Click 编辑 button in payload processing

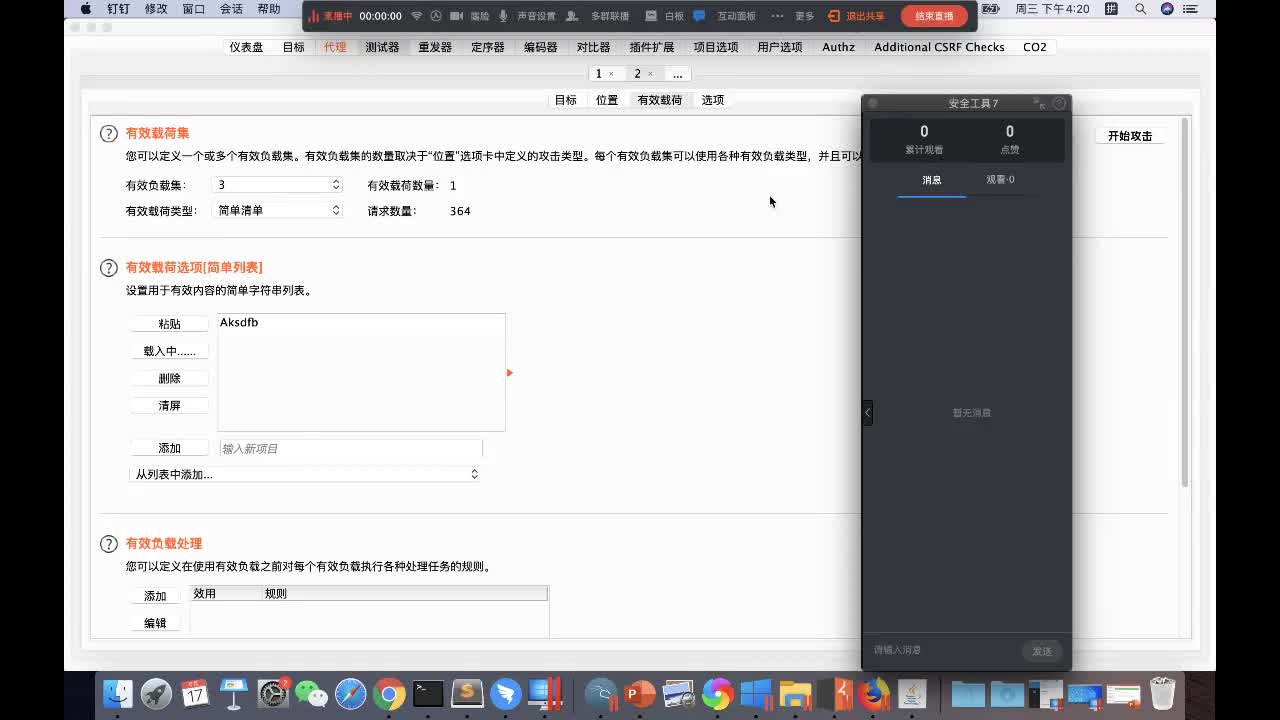point(155,623)
